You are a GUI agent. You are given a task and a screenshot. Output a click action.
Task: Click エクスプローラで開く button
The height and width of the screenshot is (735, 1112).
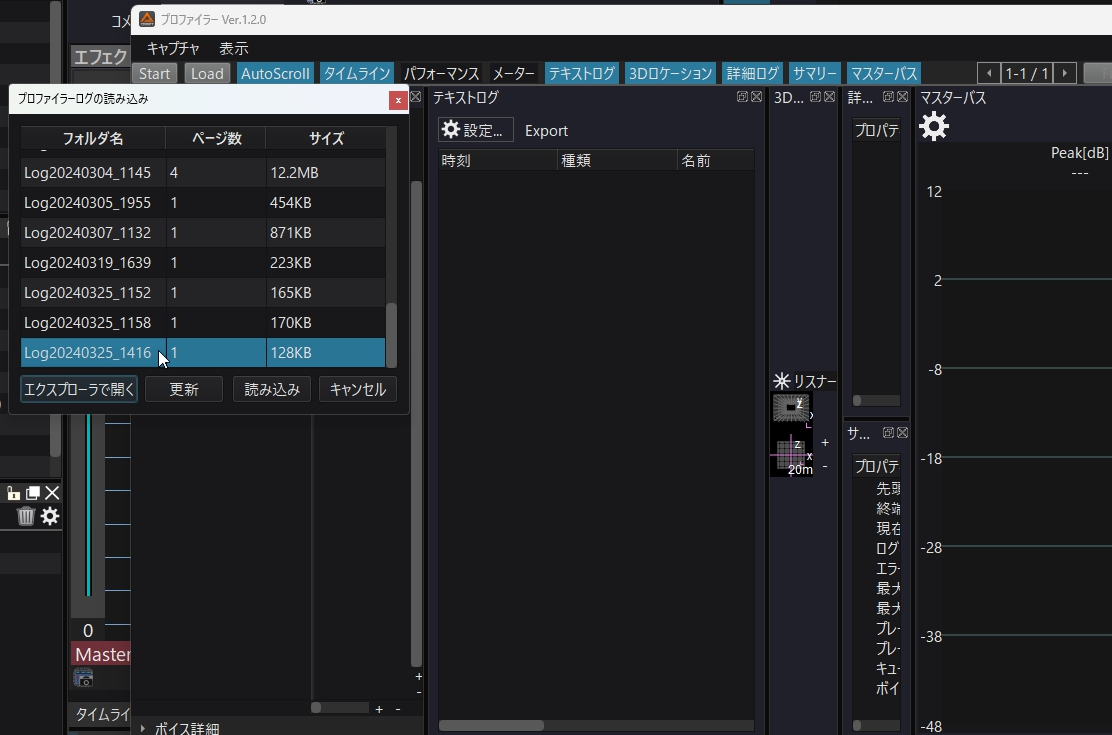(x=79, y=389)
